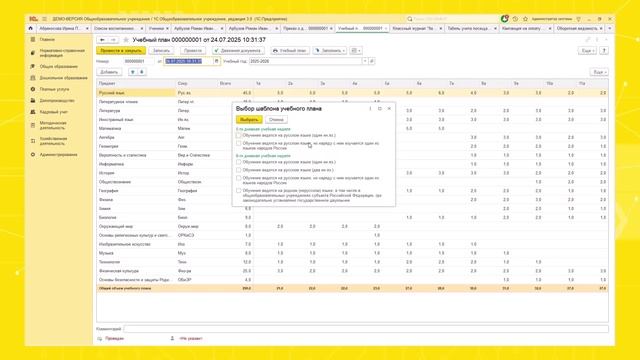Open the history clock icon
The height and width of the screenshot is (360, 640).
pos(515,19)
